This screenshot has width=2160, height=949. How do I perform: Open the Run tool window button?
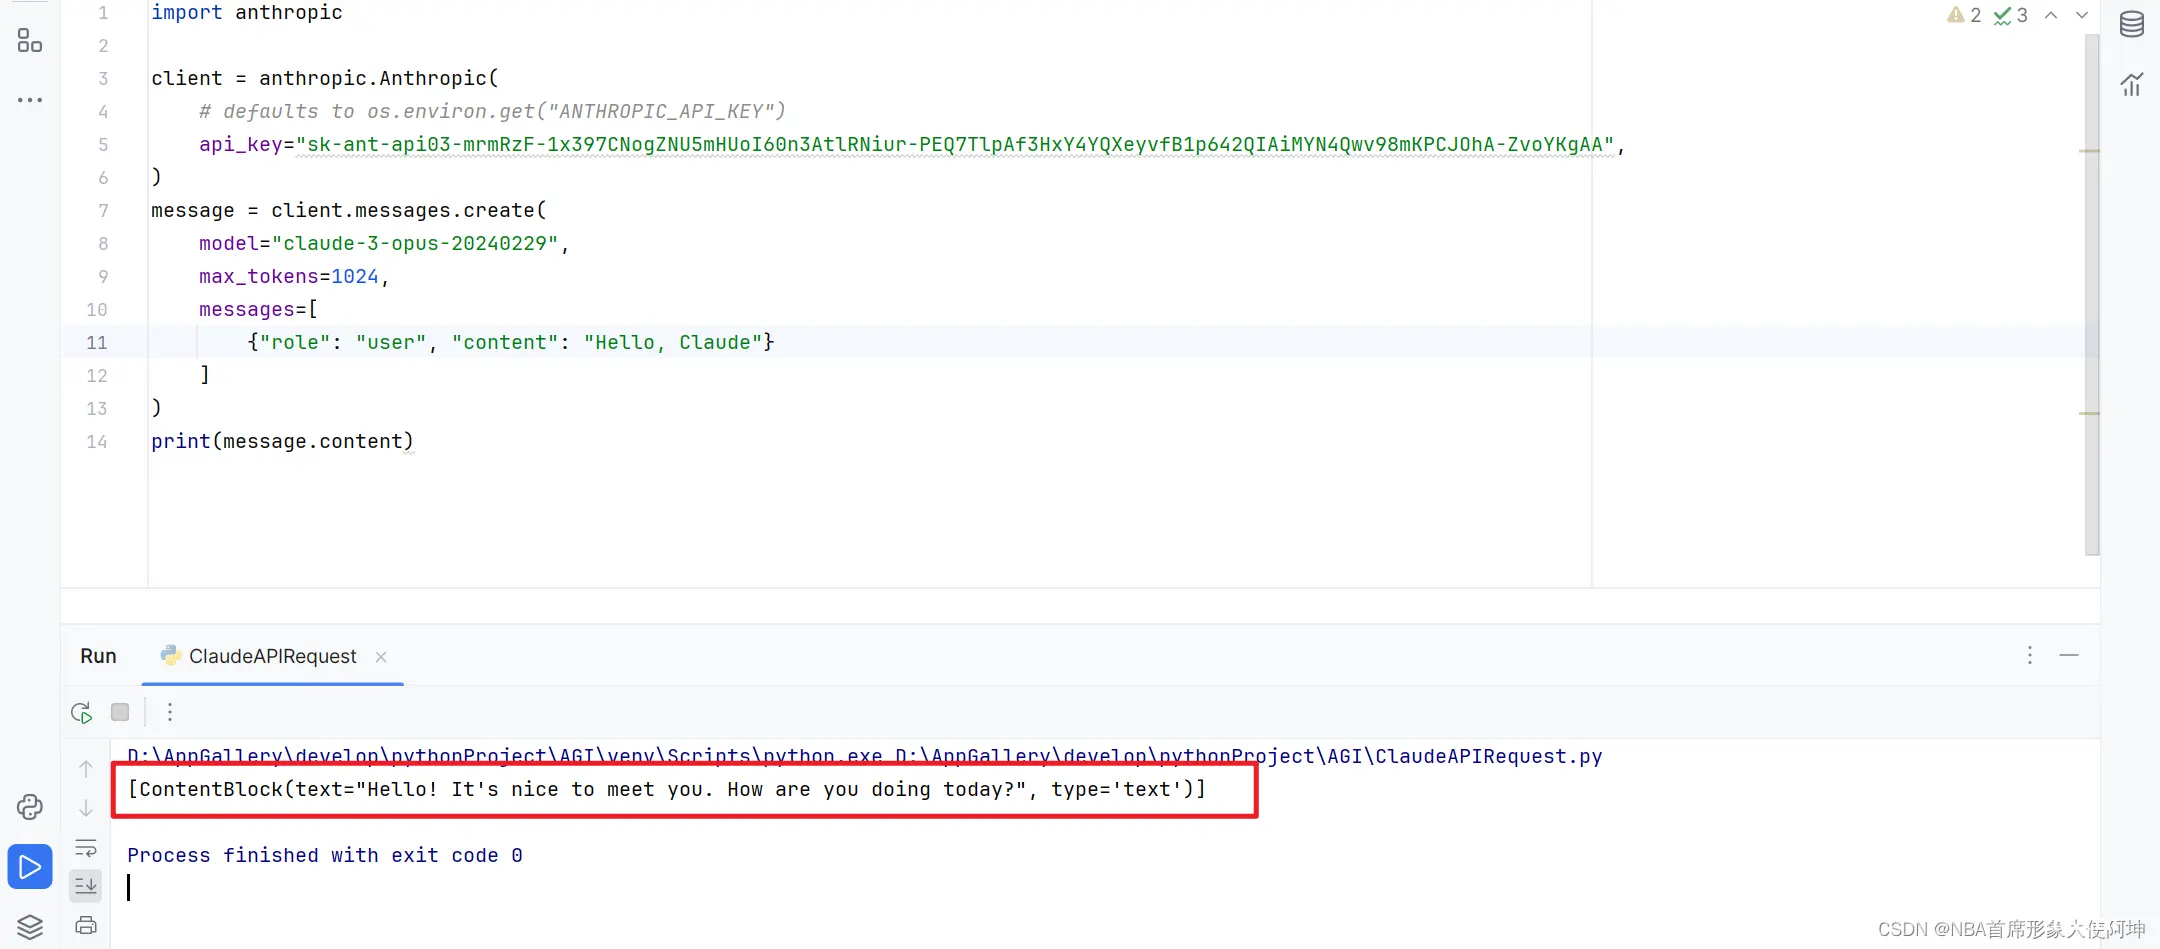[x=30, y=867]
